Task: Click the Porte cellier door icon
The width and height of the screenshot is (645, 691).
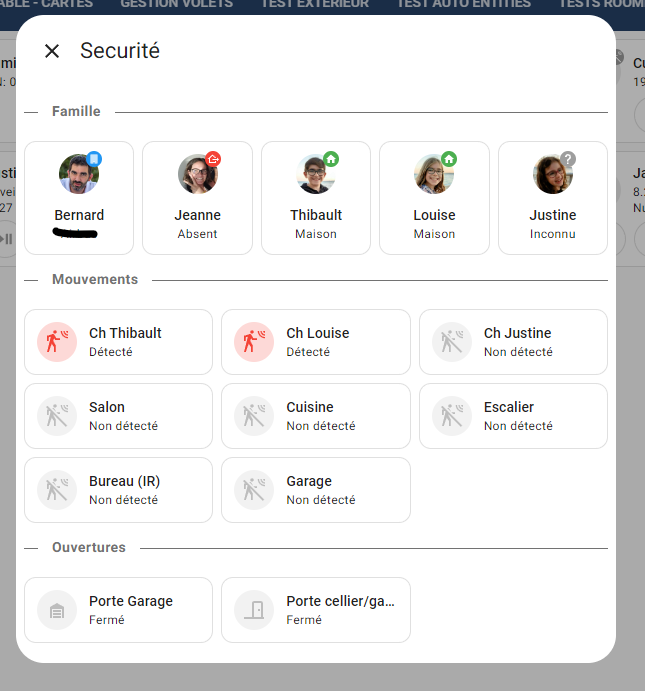Action: pos(254,610)
